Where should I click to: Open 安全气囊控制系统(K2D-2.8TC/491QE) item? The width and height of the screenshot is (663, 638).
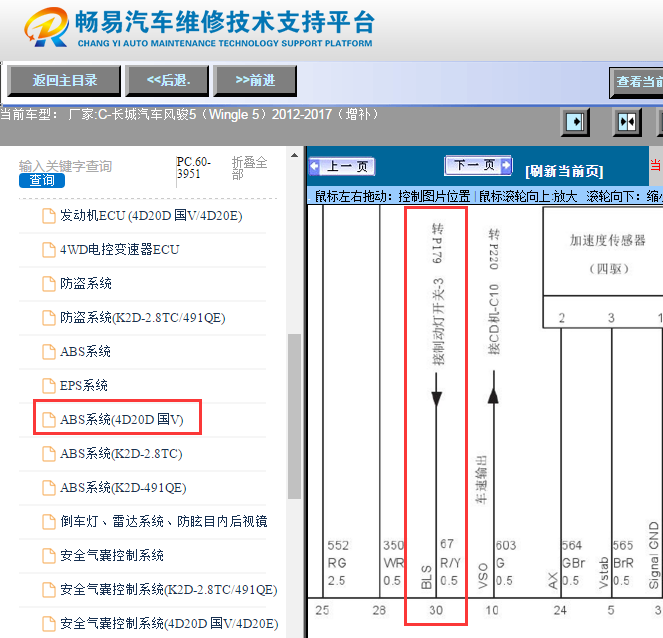(169, 589)
